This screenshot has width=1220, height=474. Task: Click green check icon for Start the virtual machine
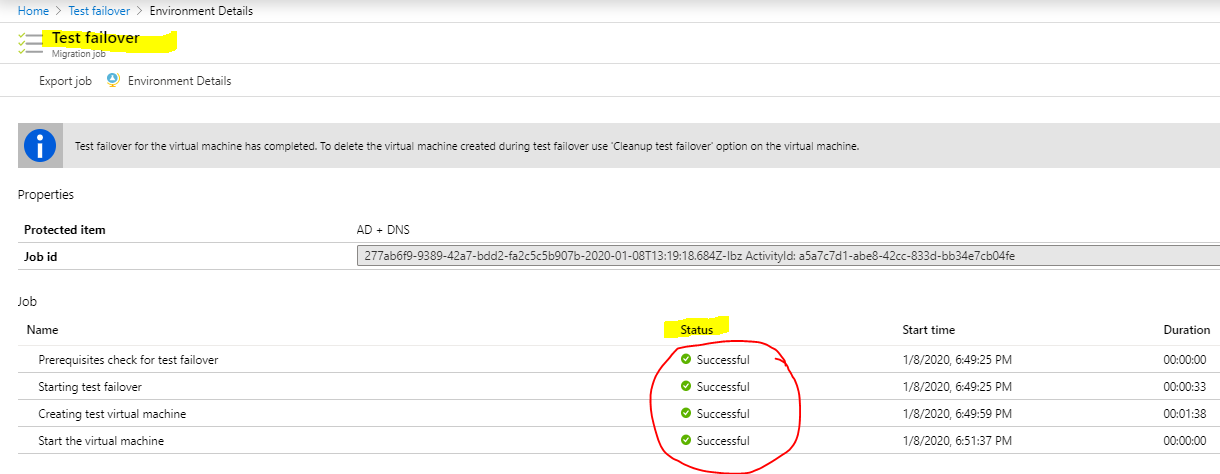click(686, 440)
